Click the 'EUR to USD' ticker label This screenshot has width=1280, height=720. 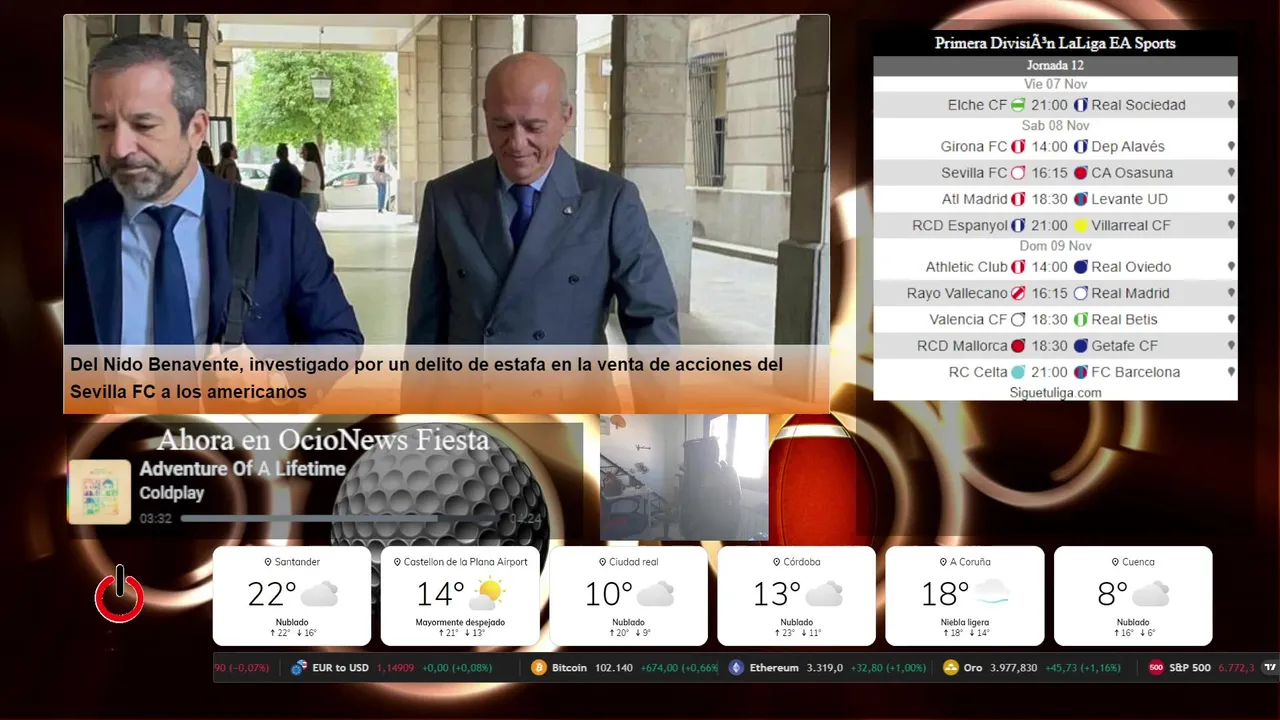click(341, 668)
